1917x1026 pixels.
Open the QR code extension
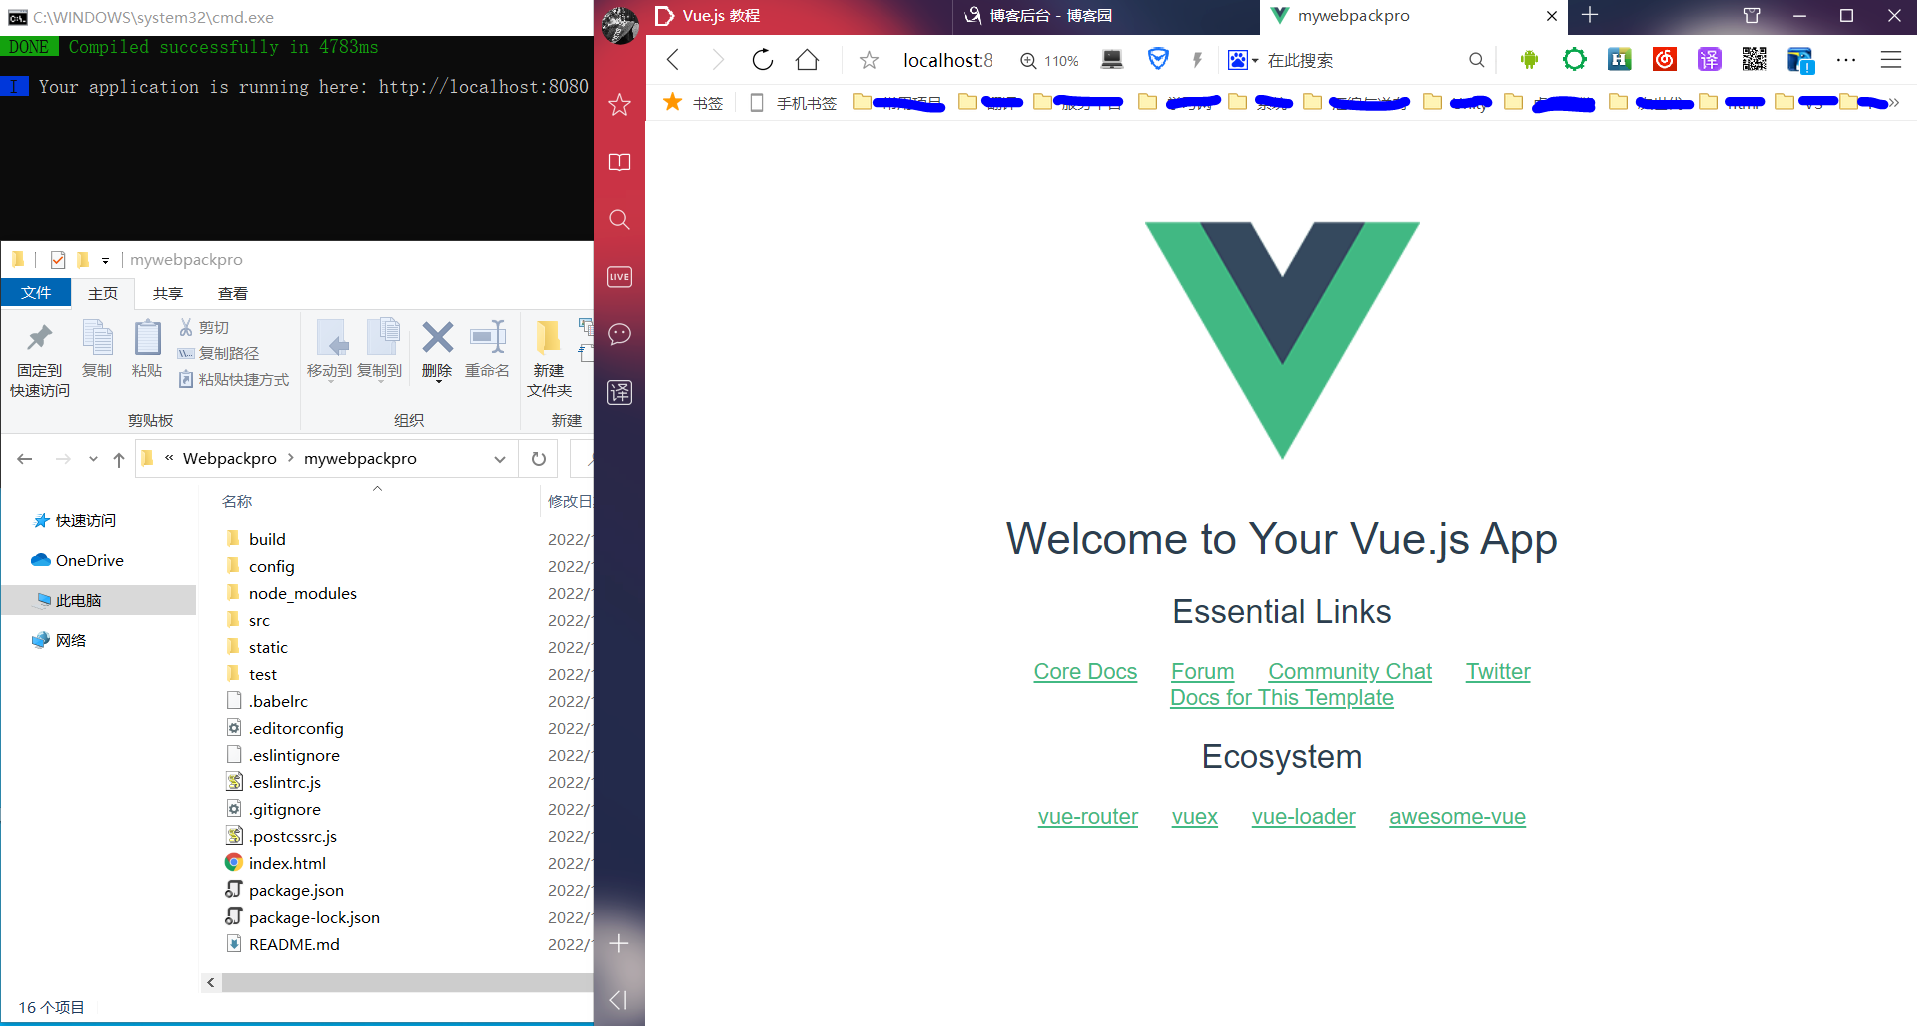point(1754,60)
